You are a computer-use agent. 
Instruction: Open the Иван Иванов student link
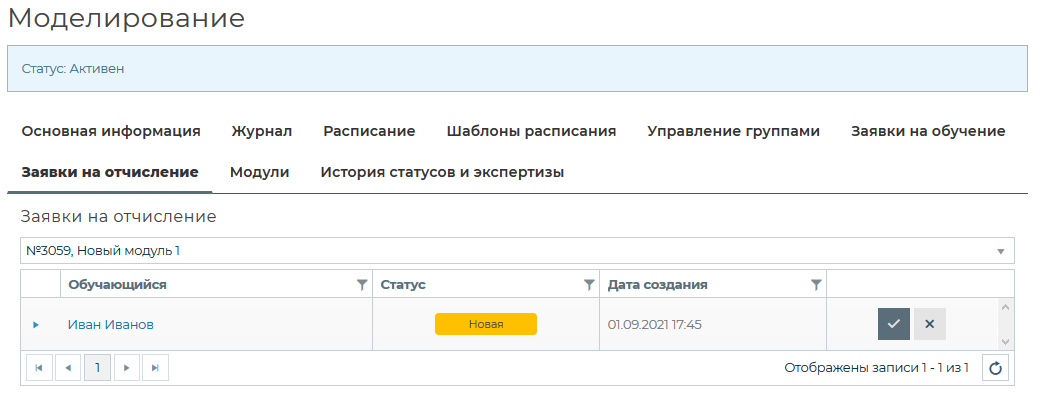(x=110, y=325)
